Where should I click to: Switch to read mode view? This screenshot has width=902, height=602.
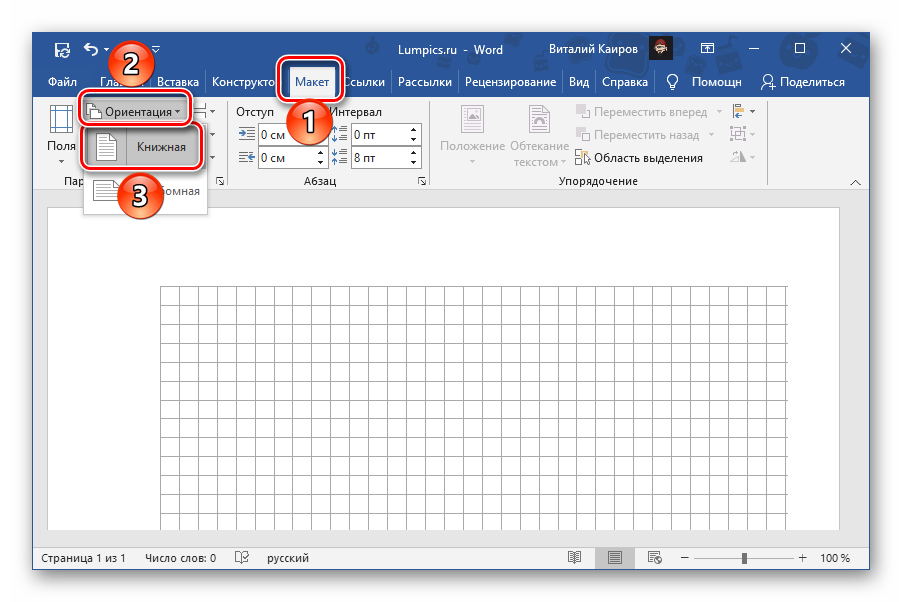point(574,557)
